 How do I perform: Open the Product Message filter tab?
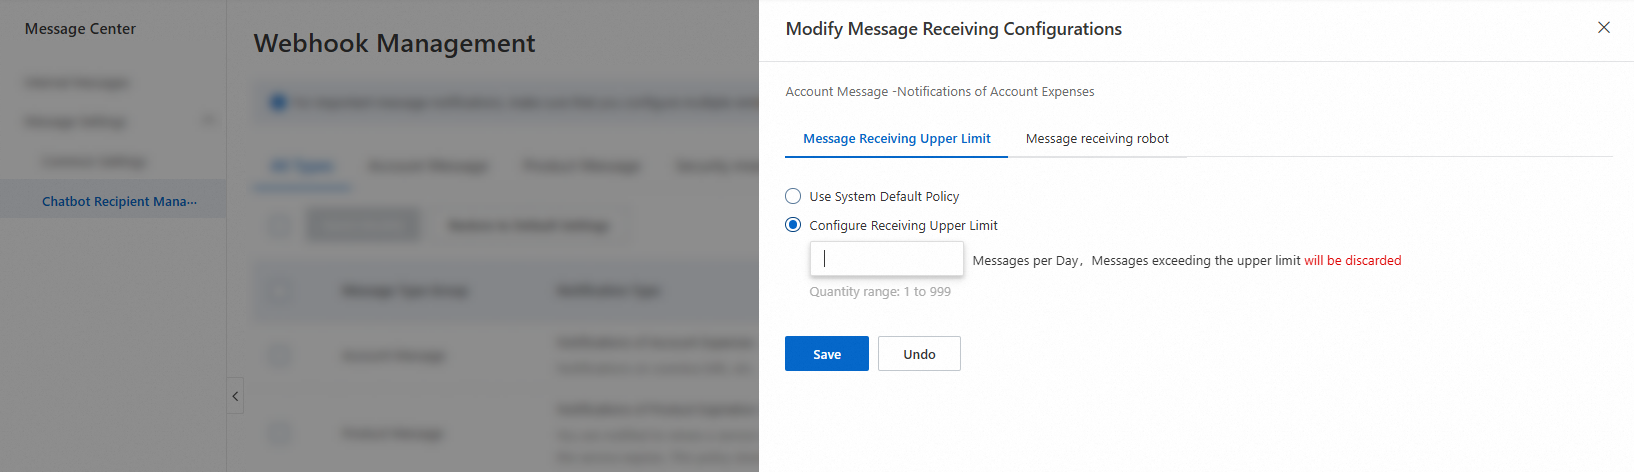pyautogui.click(x=581, y=166)
